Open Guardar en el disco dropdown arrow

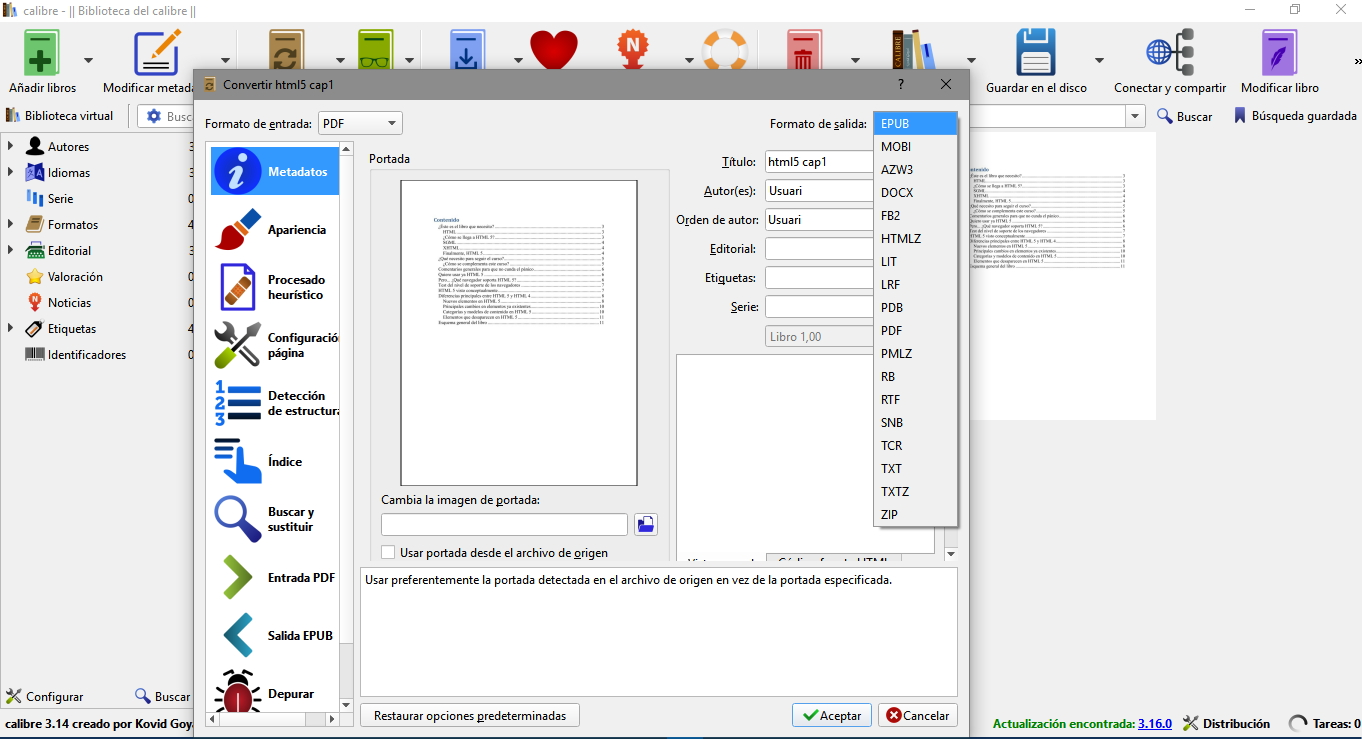pyautogui.click(x=1099, y=60)
